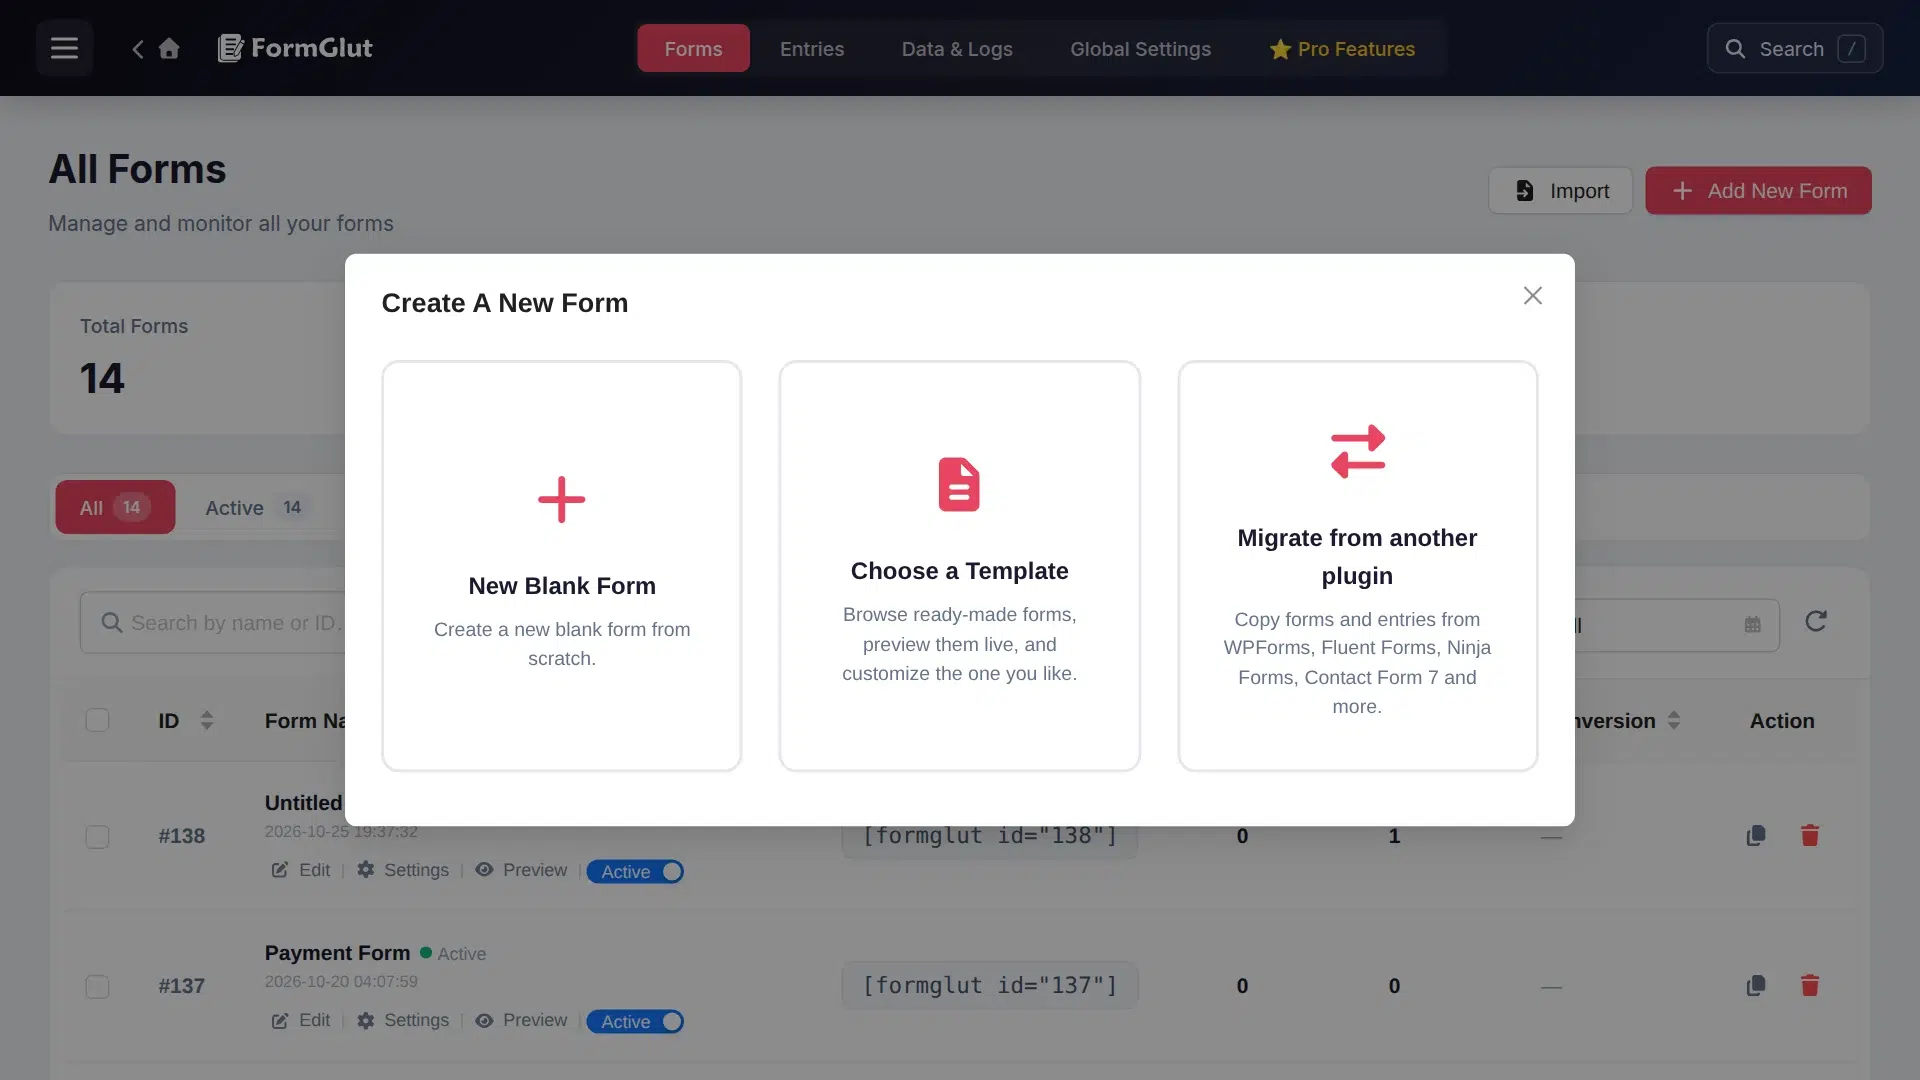Click the top Search box

point(1795,48)
